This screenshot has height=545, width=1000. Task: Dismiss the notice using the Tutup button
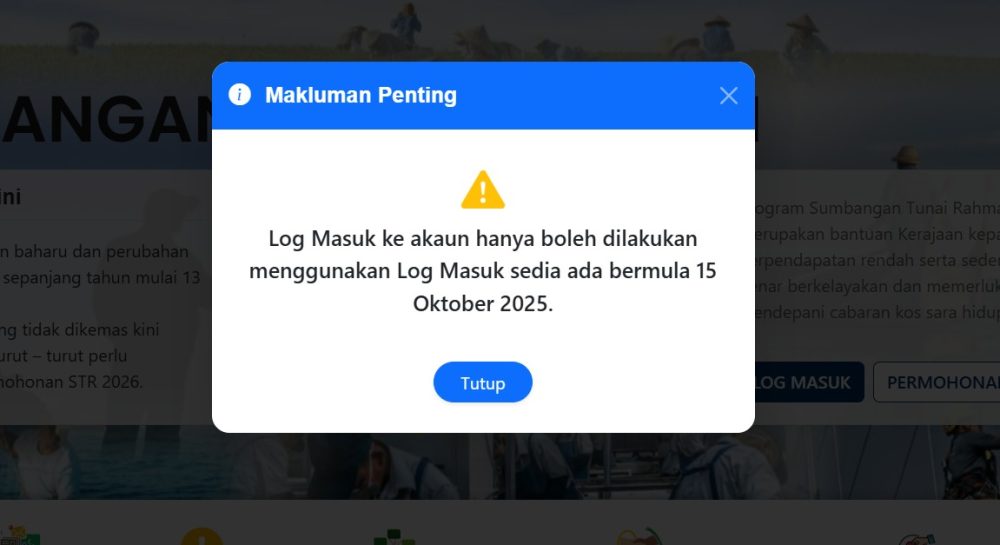[483, 382]
